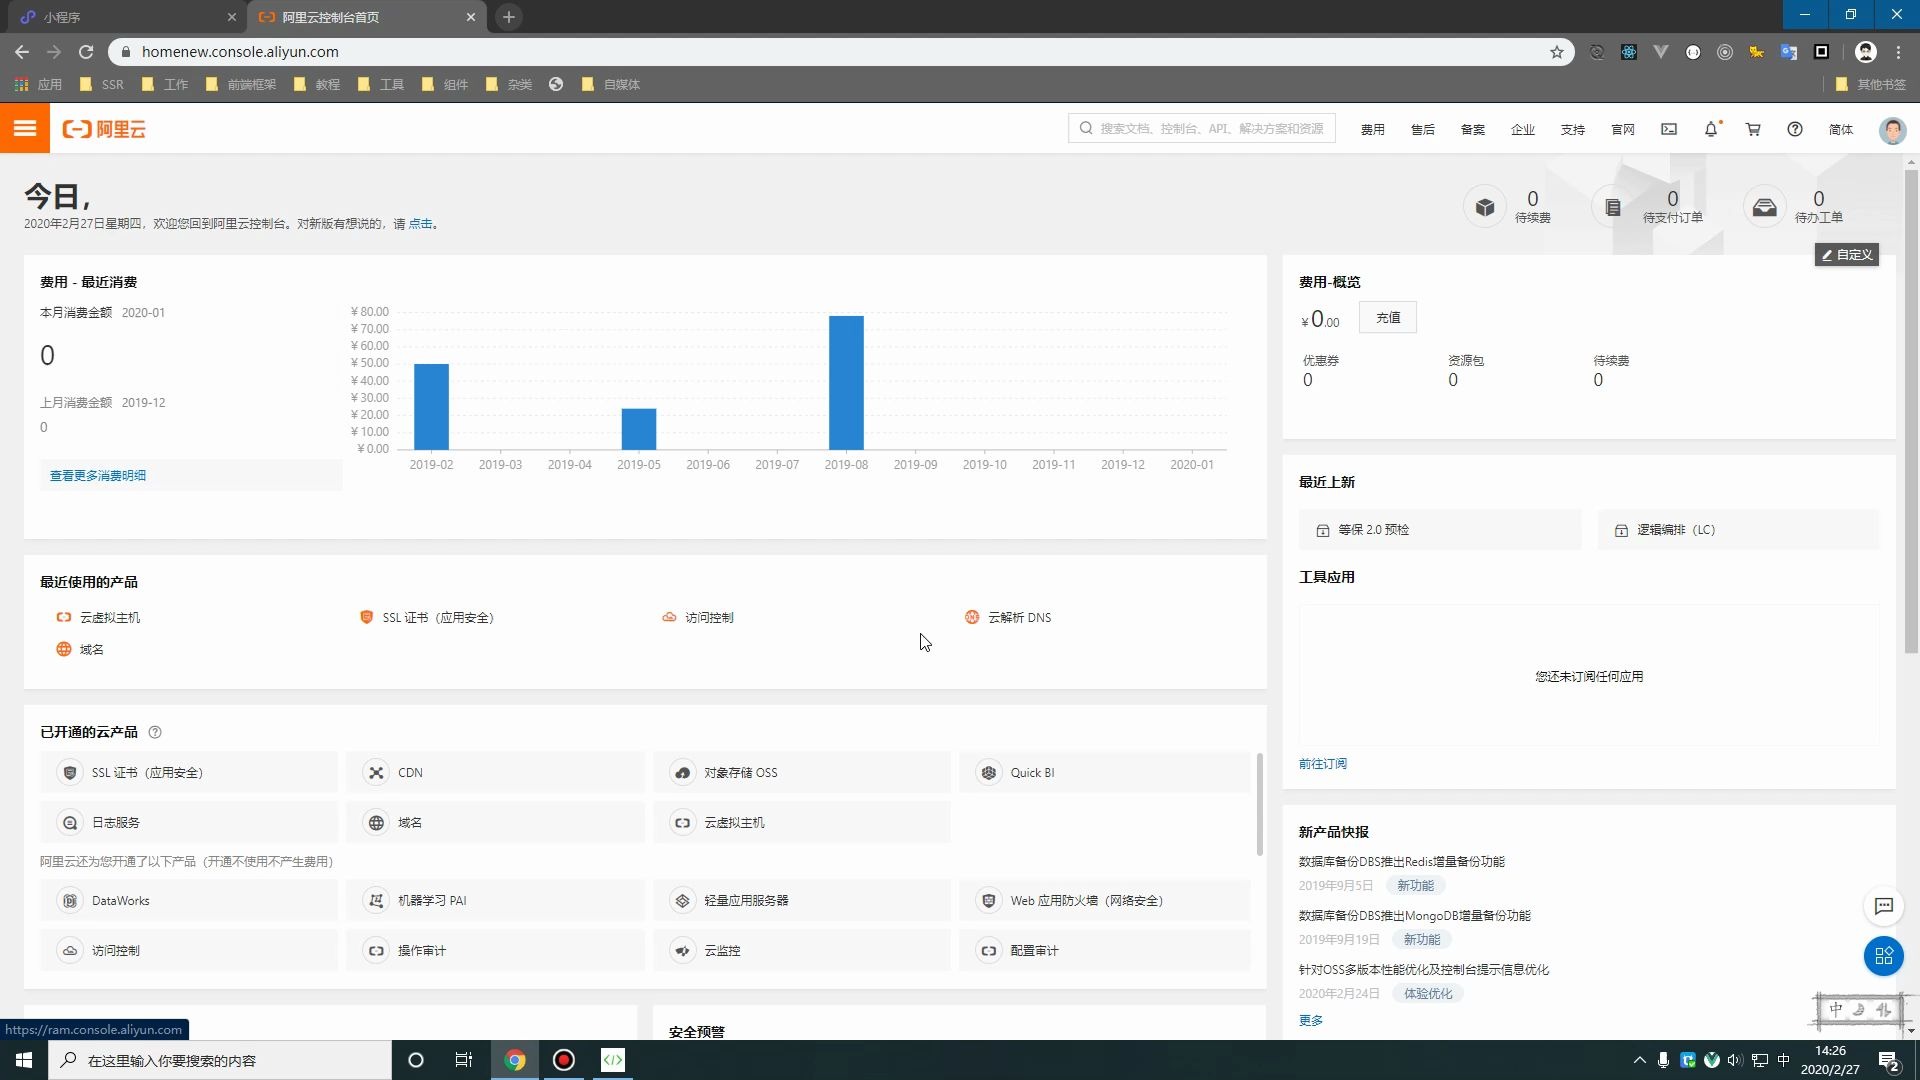Image resolution: width=1920 pixels, height=1080 pixels.
Task: Click the 2019-08 bar in chart
Action: [846, 383]
